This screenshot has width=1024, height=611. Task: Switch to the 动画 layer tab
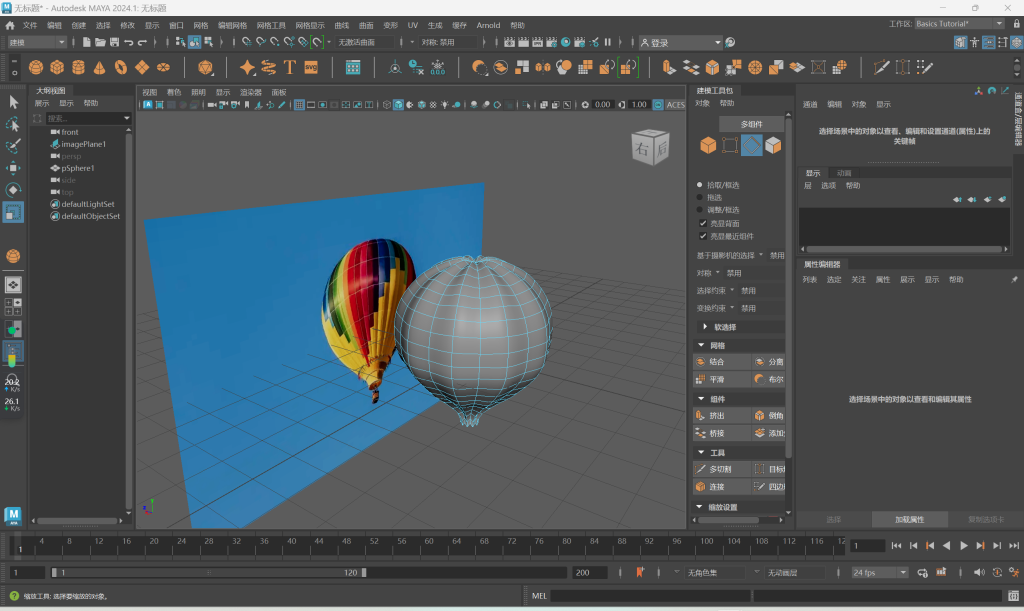tap(844, 173)
